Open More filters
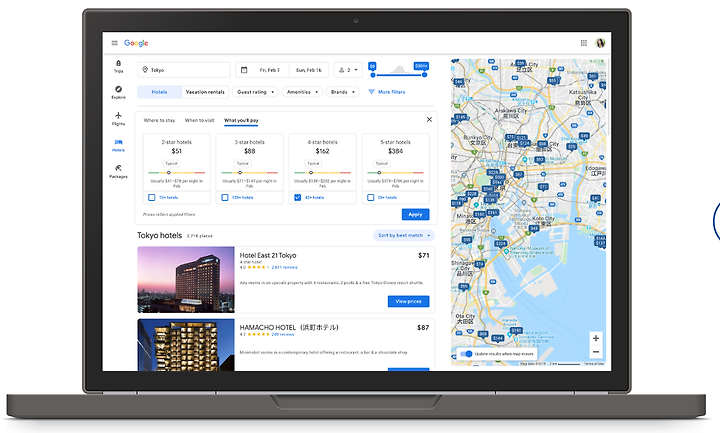The image size is (720, 433). (387, 92)
